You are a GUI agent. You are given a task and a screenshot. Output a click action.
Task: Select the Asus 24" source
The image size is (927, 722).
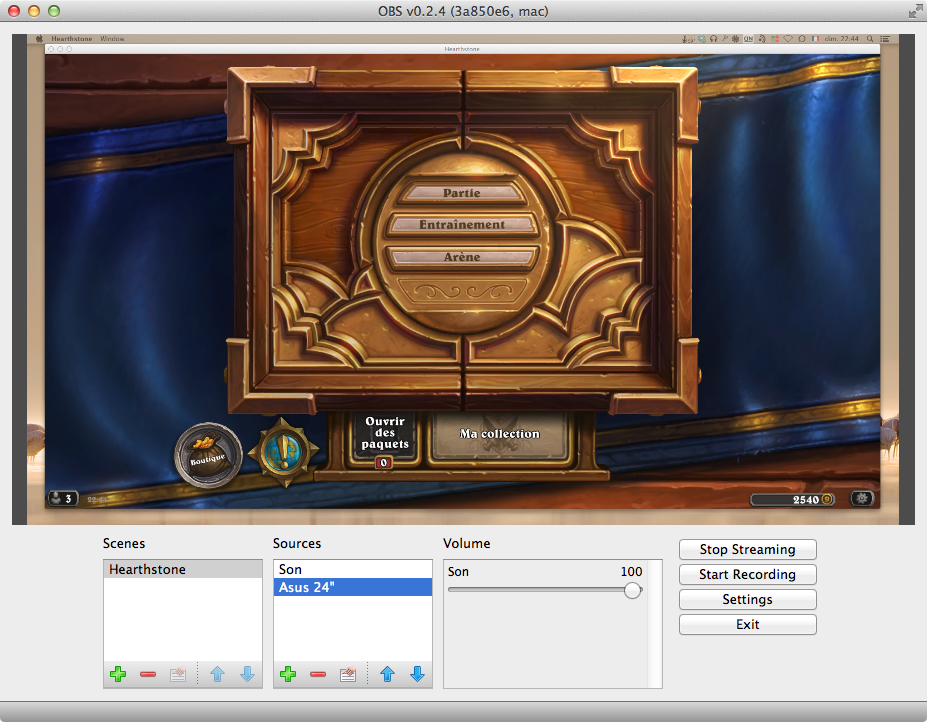pyautogui.click(x=352, y=587)
